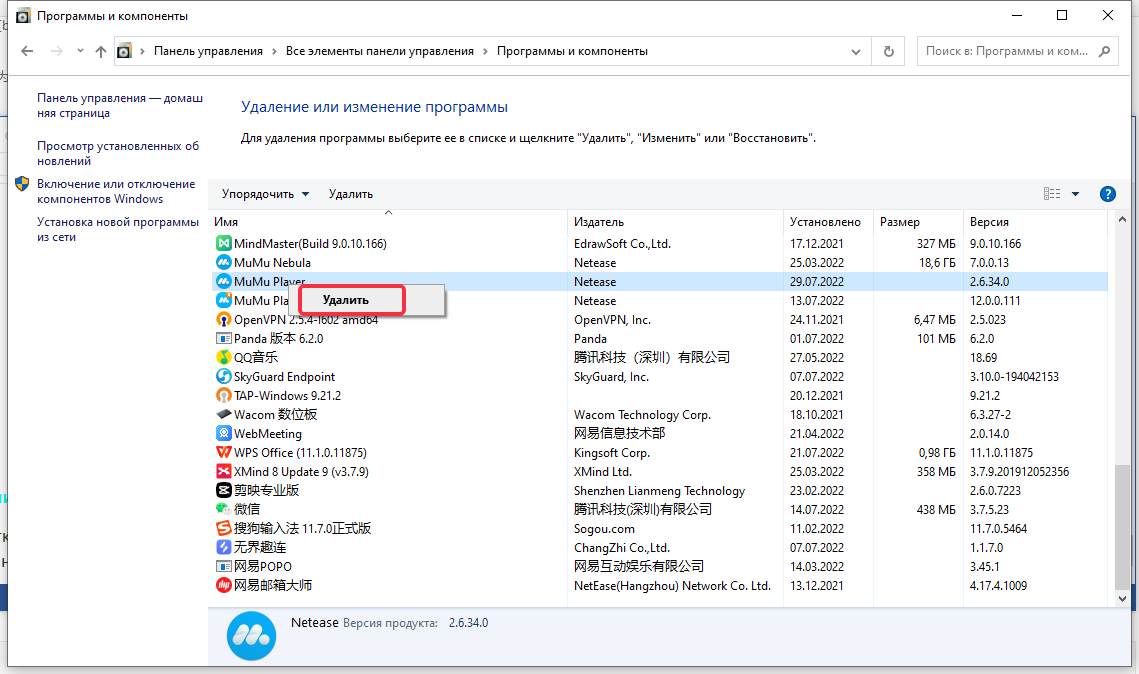This screenshot has height=674, width=1139.
Task: Click Панель управления in breadcrumb
Action: [x=208, y=52]
